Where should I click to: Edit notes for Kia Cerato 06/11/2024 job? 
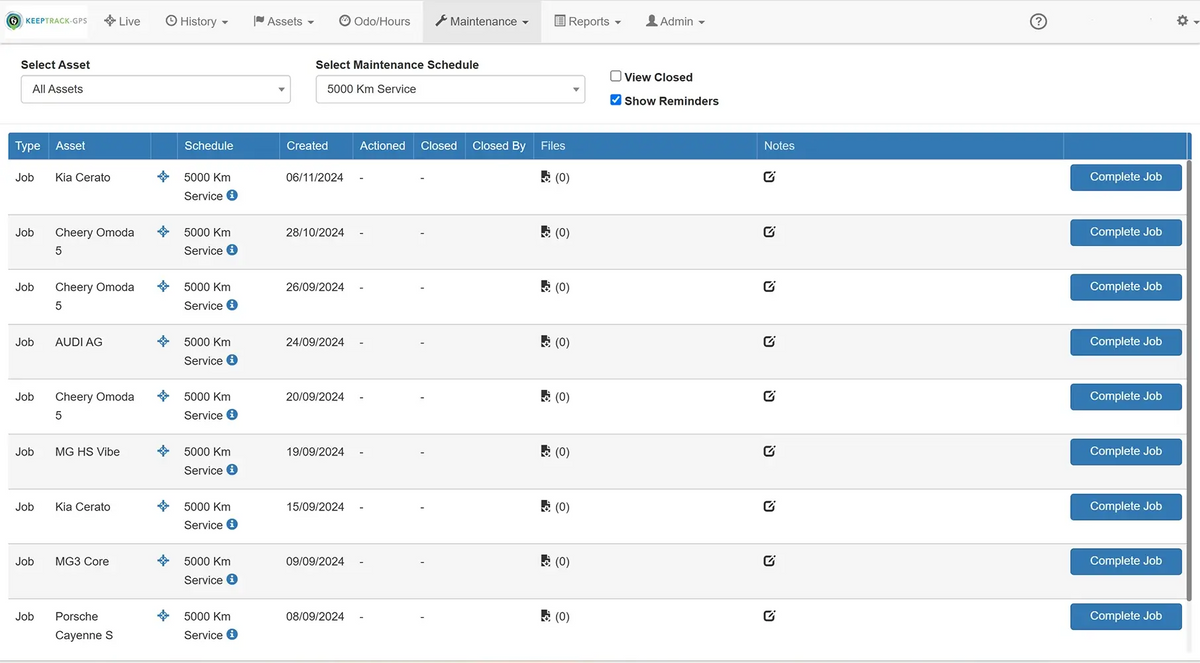(x=769, y=177)
